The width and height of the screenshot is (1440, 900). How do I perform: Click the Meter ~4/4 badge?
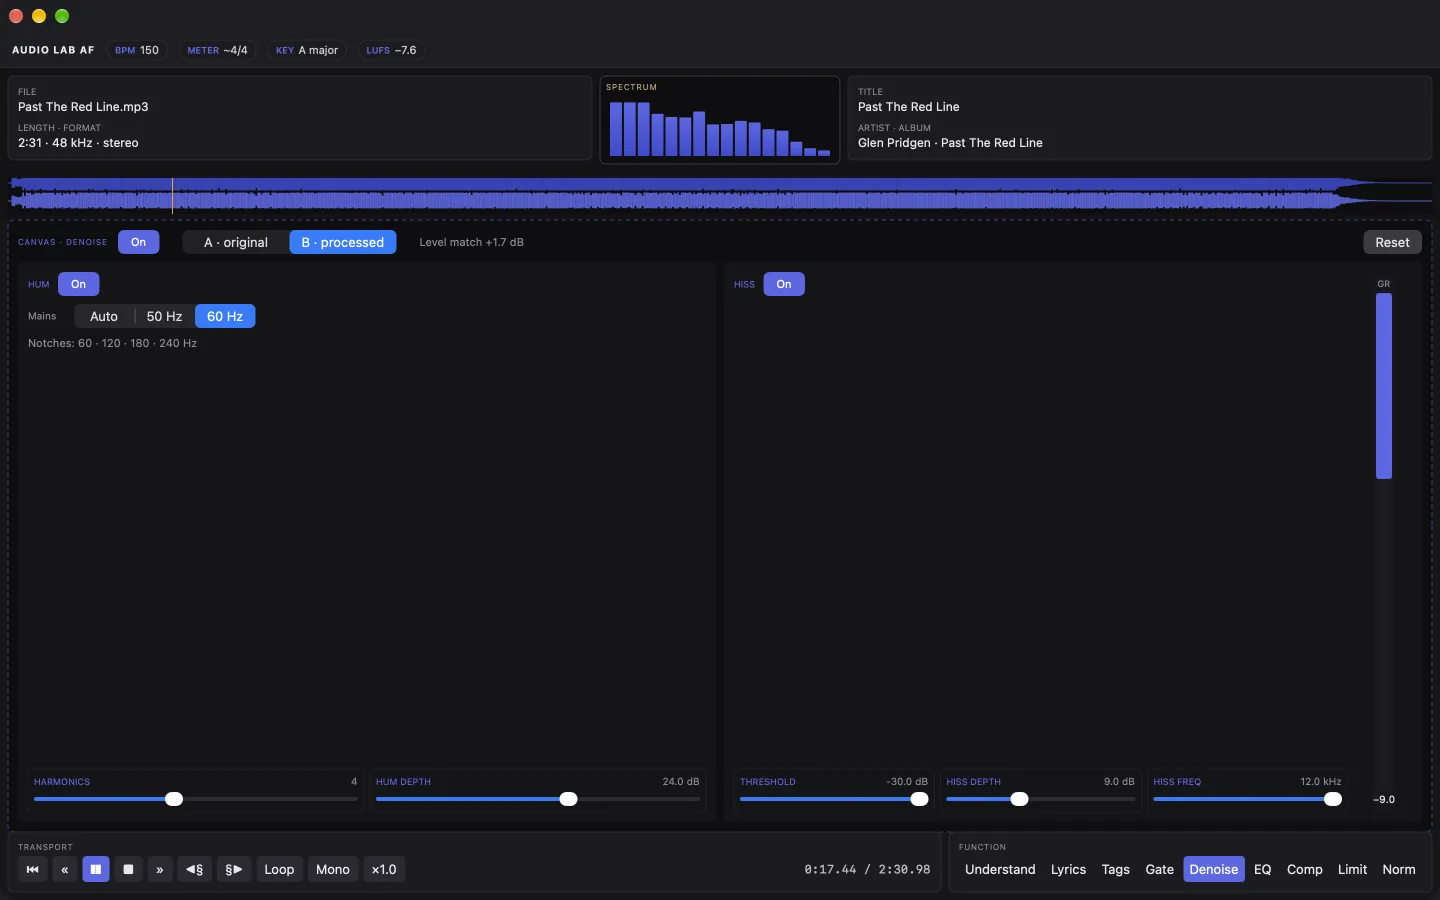point(217,50)
